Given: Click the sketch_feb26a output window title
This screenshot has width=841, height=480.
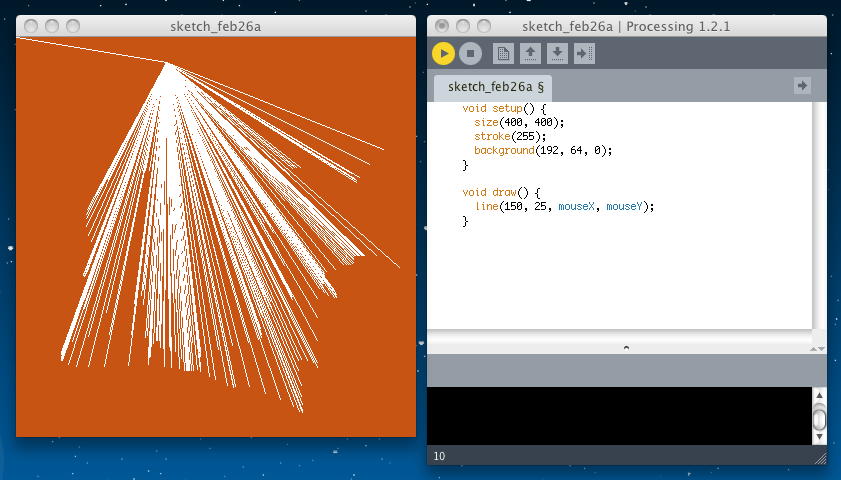Looking at the screenshot, I should click(x=216, y=26).
